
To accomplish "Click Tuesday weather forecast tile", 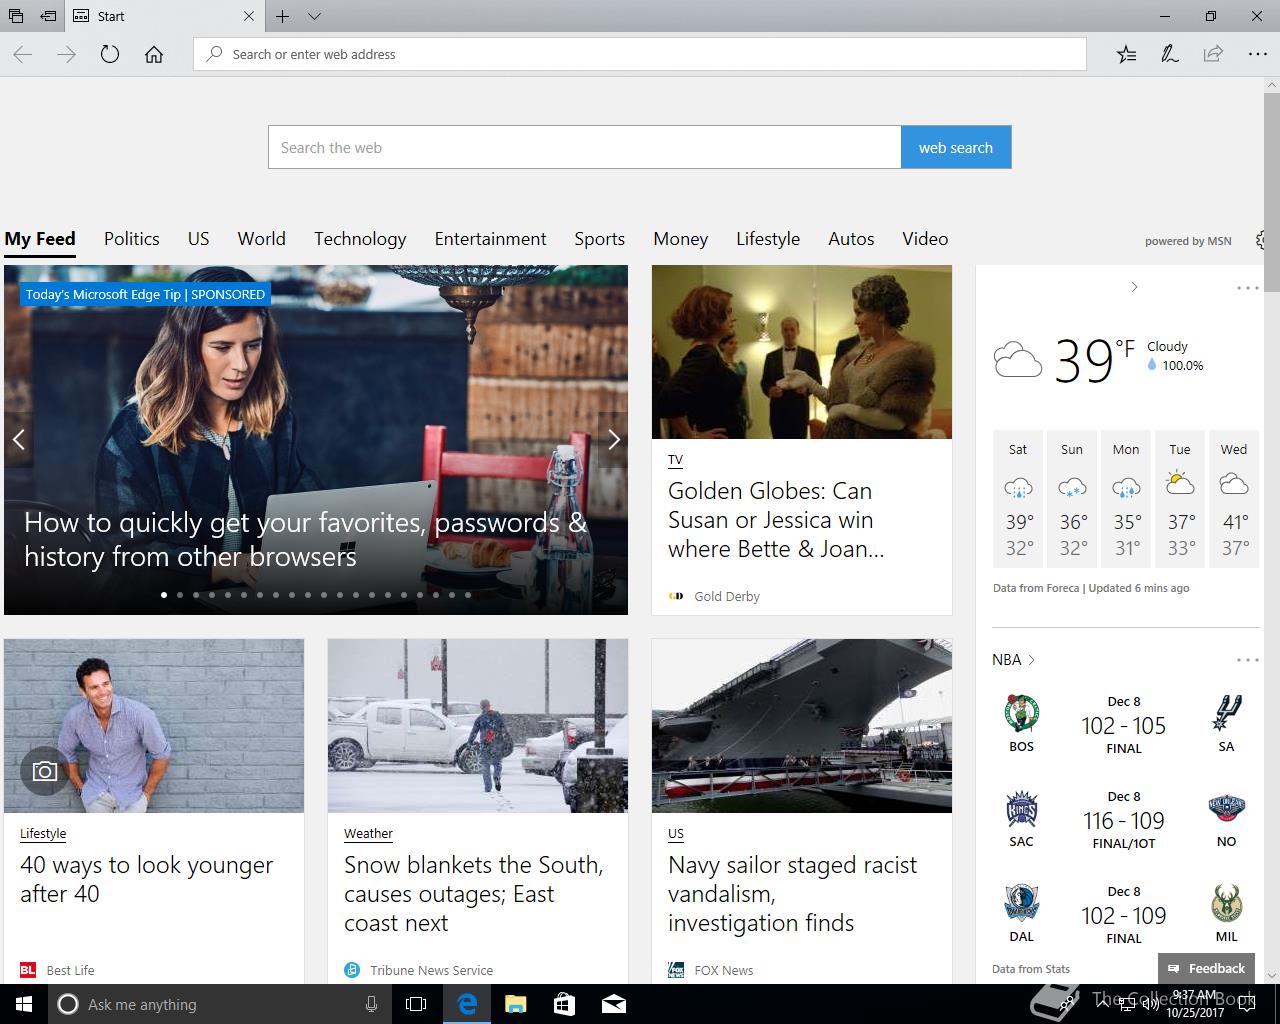I will pos(1180,499).
